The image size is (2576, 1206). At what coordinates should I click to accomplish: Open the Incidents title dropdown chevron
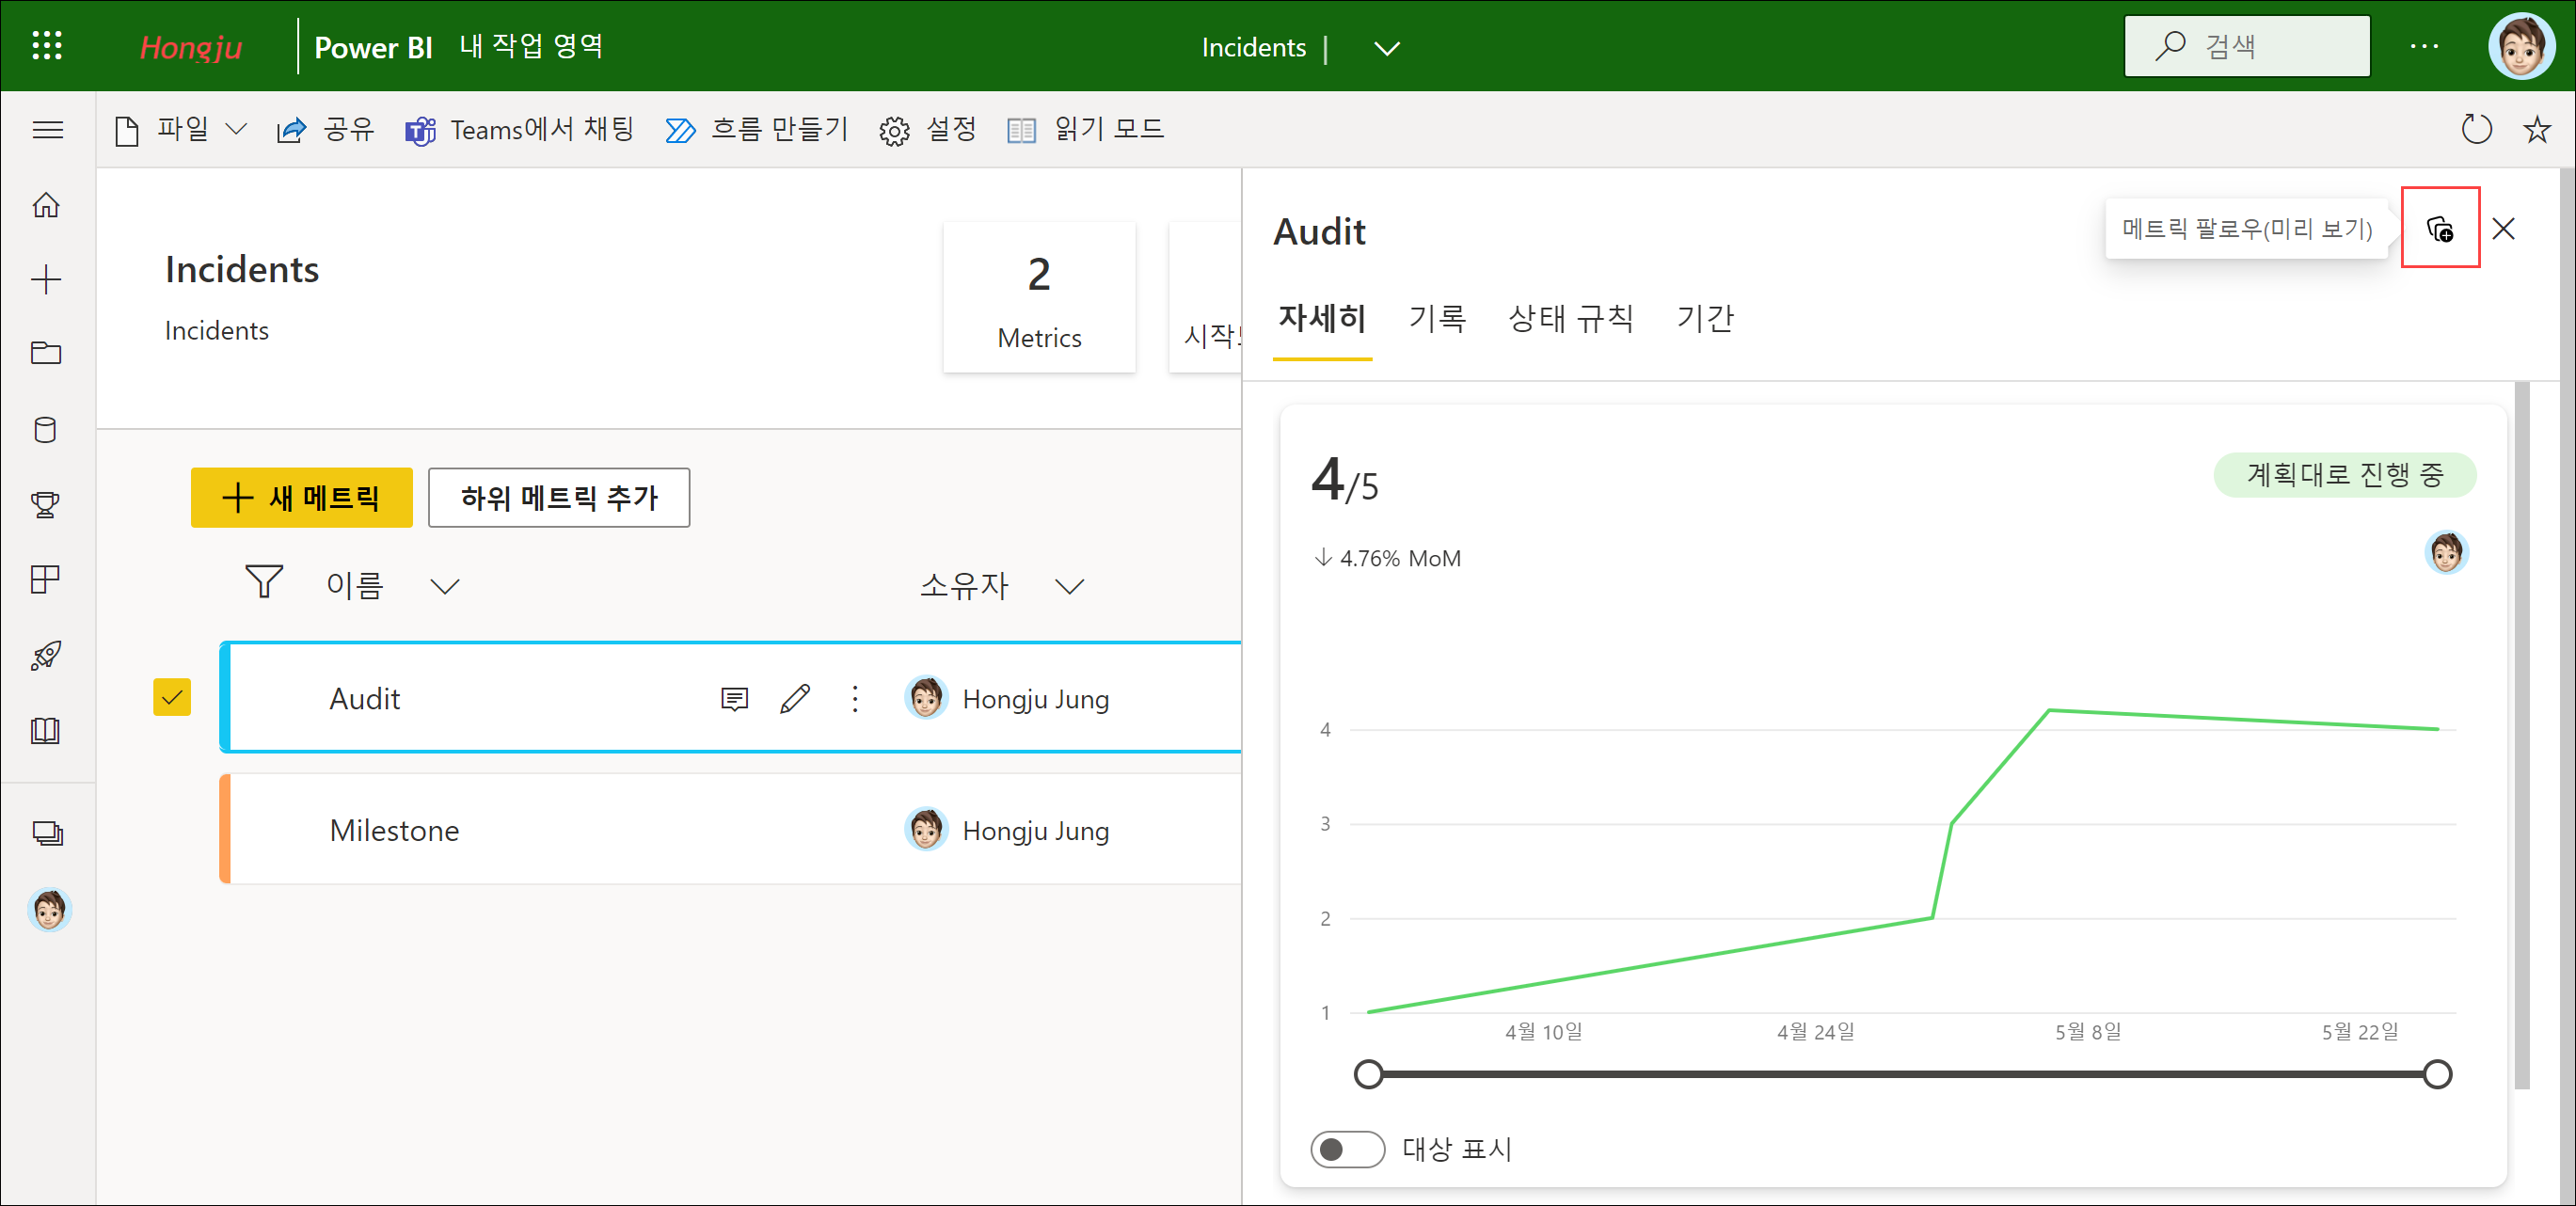1386,48
